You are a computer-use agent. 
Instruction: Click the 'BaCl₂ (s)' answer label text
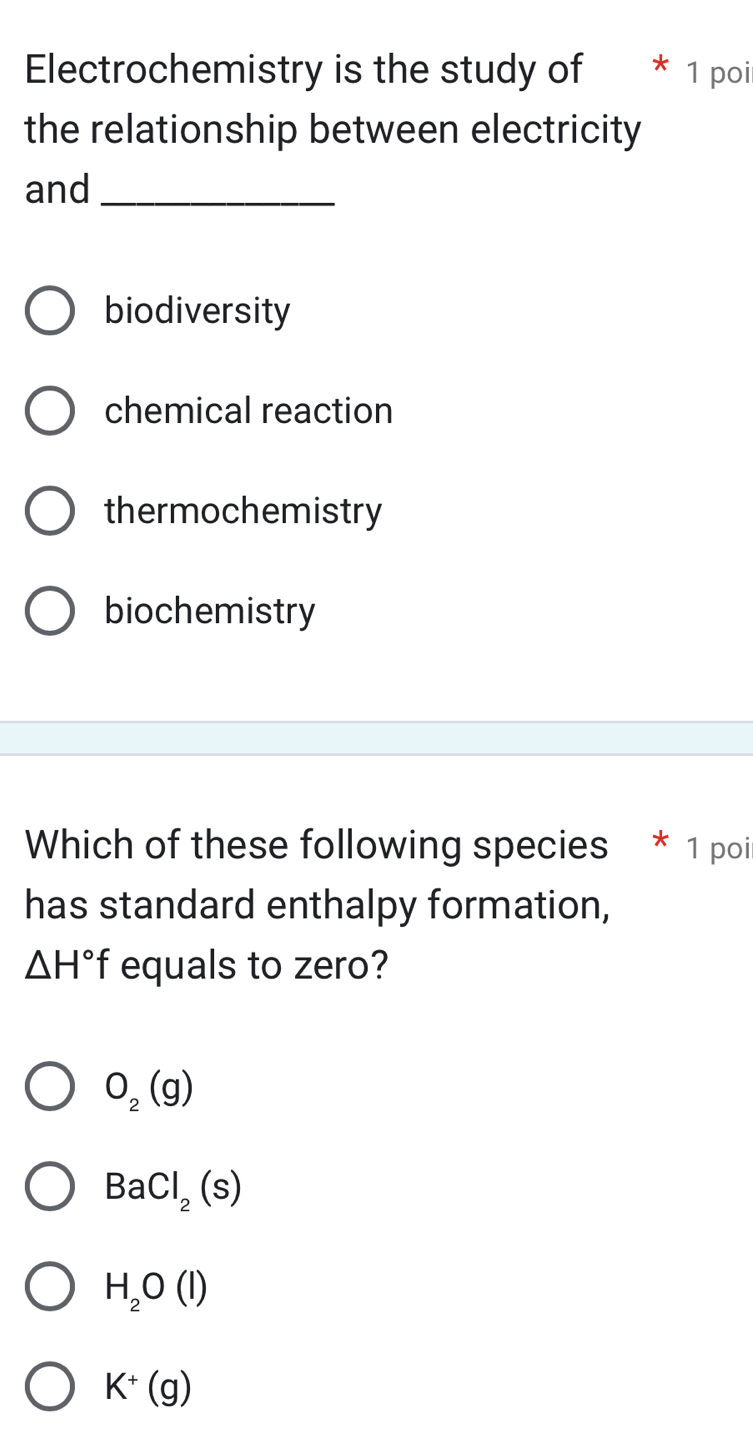(x=173, y=1187)
